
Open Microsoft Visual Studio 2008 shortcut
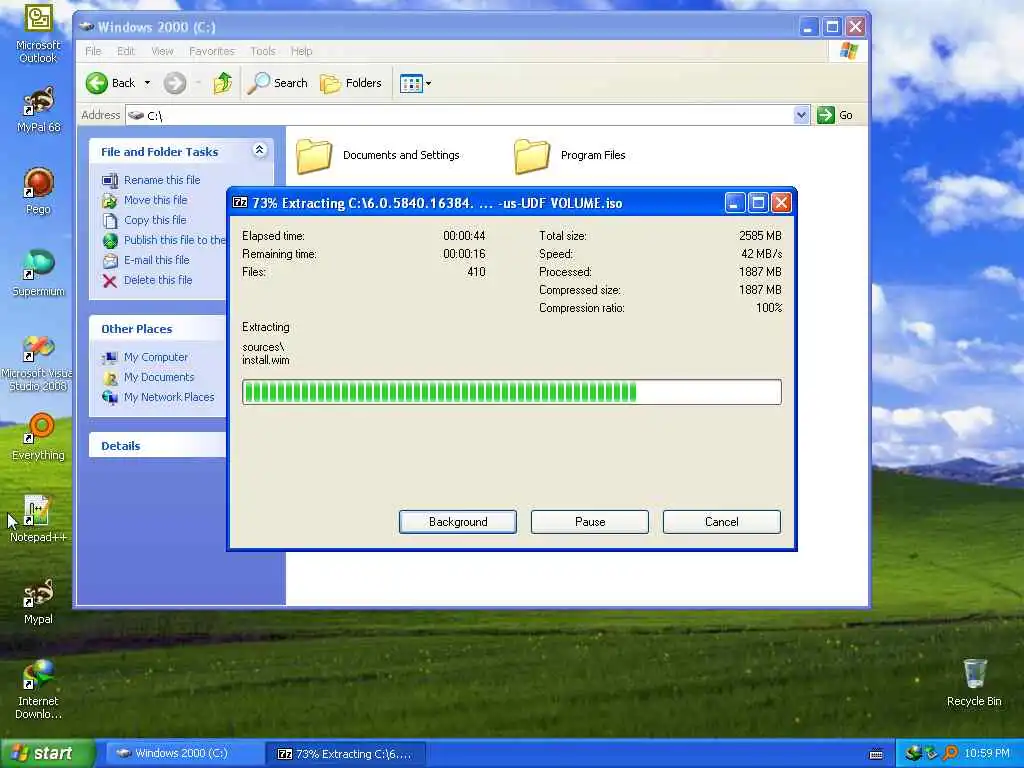coord(37,362)
